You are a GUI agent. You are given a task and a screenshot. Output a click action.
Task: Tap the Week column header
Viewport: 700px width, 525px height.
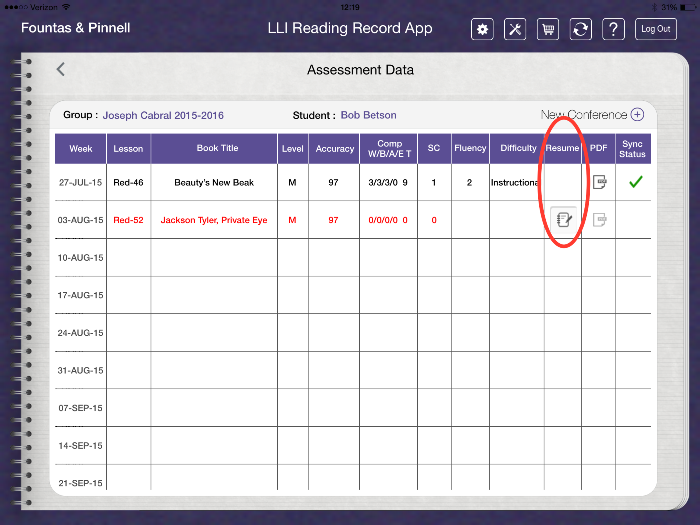point(81,149)
